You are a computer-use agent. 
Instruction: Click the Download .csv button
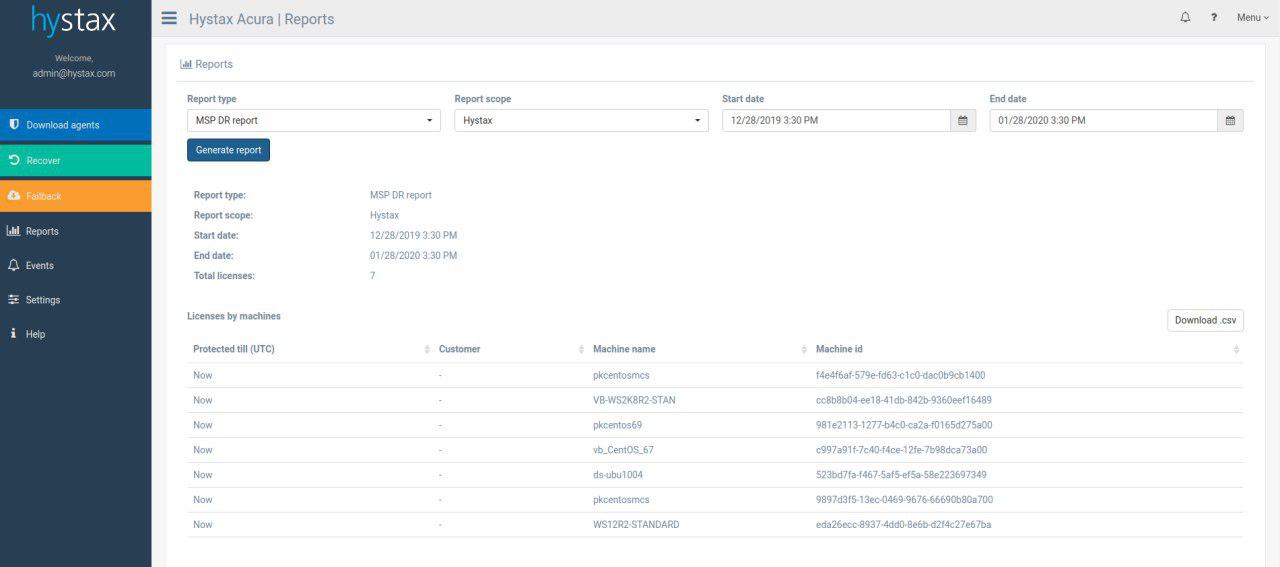coord(1205,320)
